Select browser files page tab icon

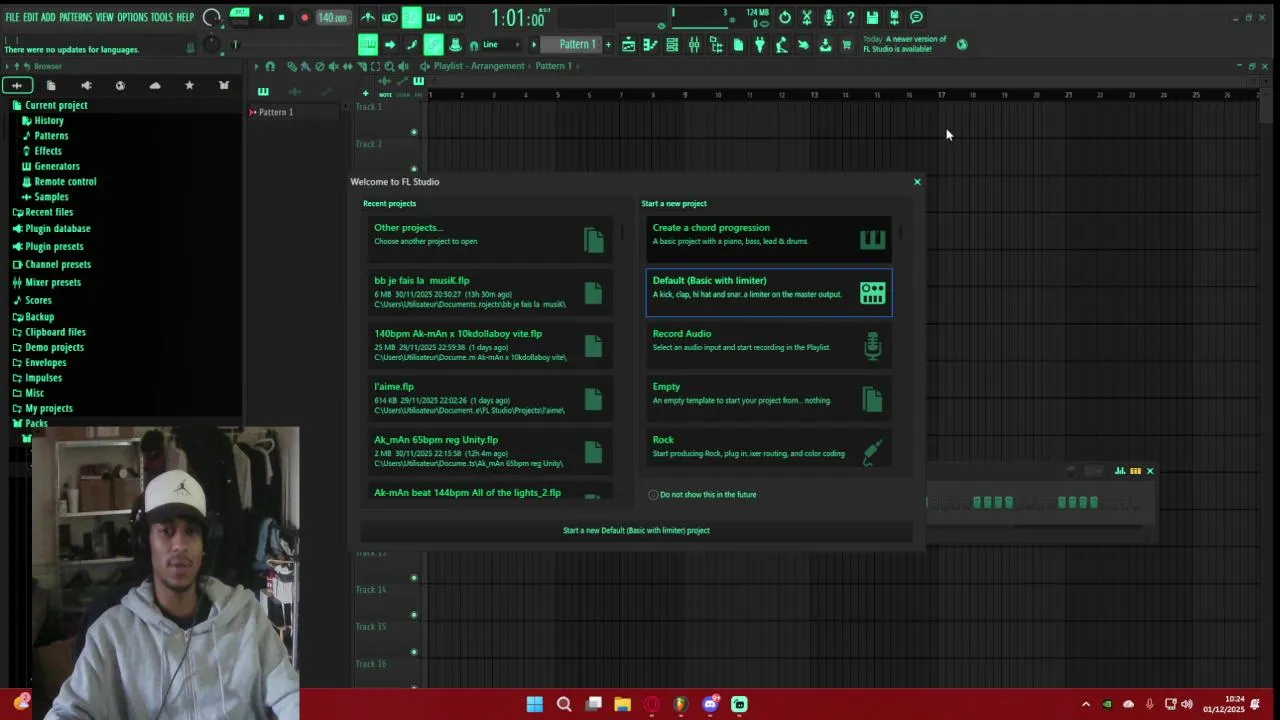pyautogui.click(x=51, y=85)
